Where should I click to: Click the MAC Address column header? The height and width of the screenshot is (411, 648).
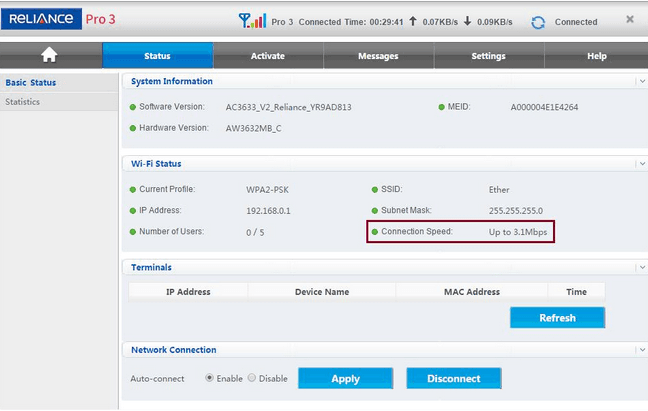(x=472, y=292)
